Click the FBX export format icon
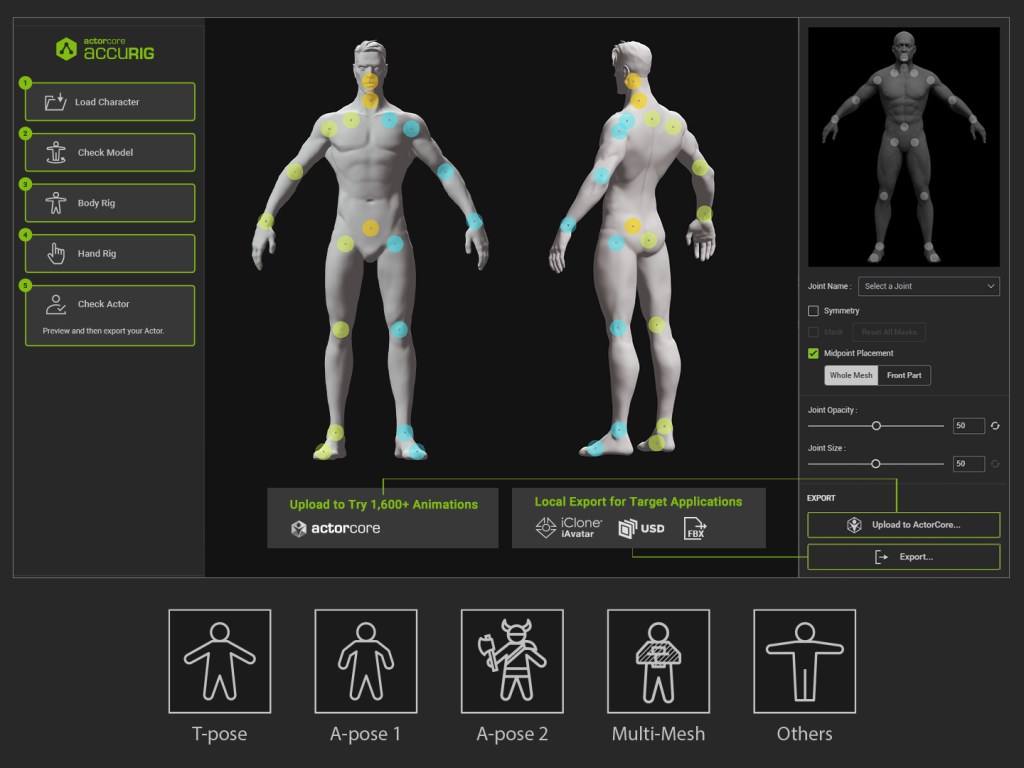The image size is (1024, 768). coord(695,528)
